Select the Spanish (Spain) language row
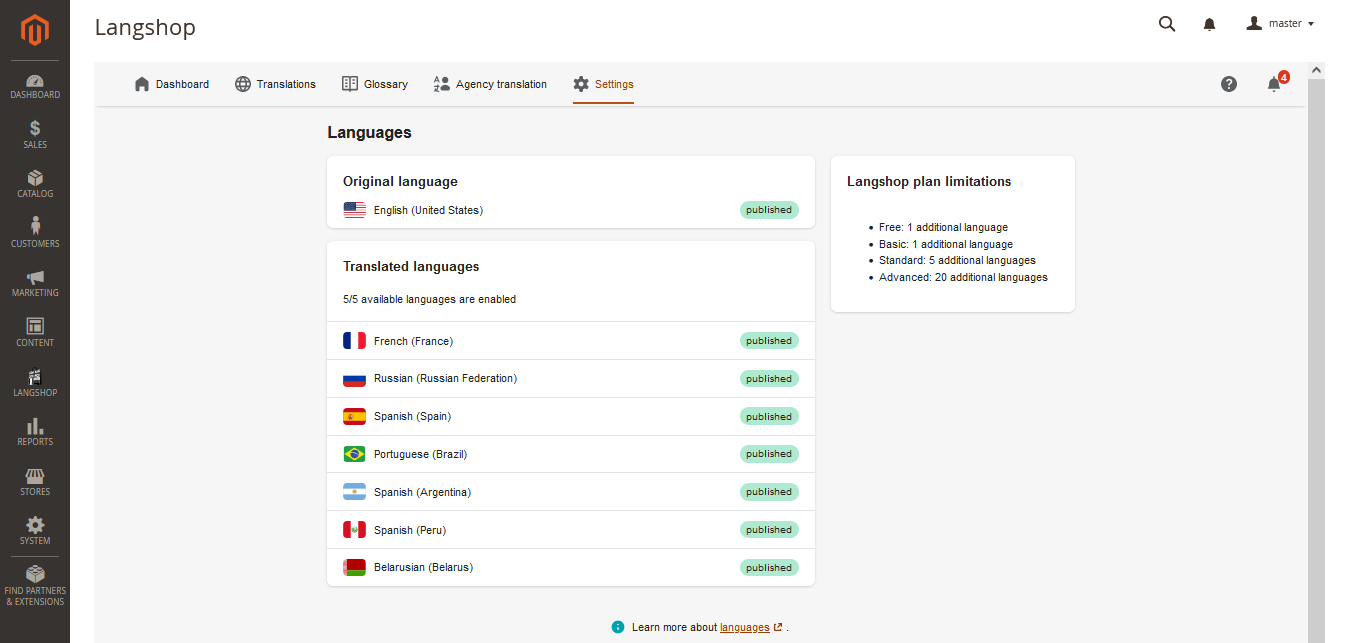 coord(571,417)
